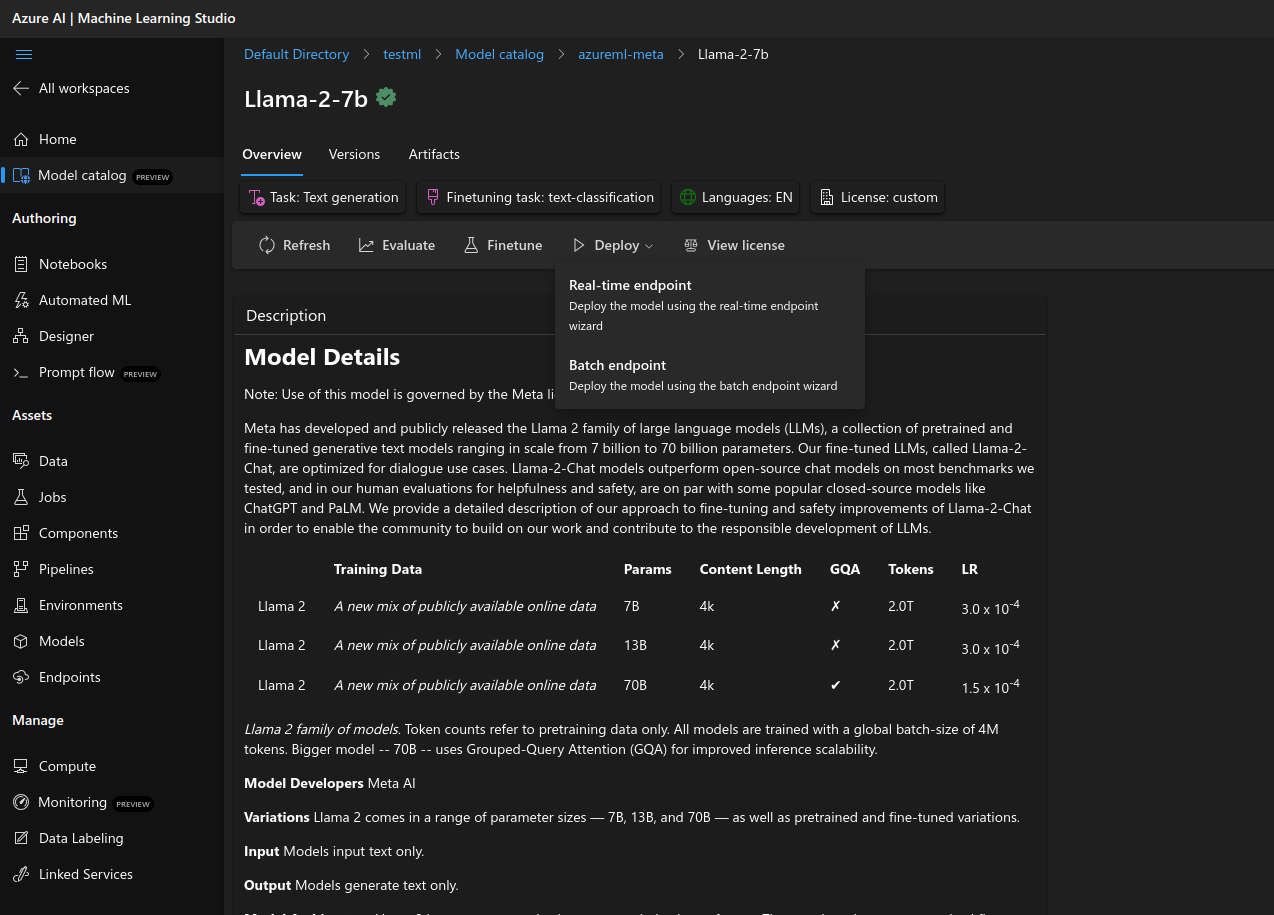Click the Evaluate chart icon

point(367,245)
